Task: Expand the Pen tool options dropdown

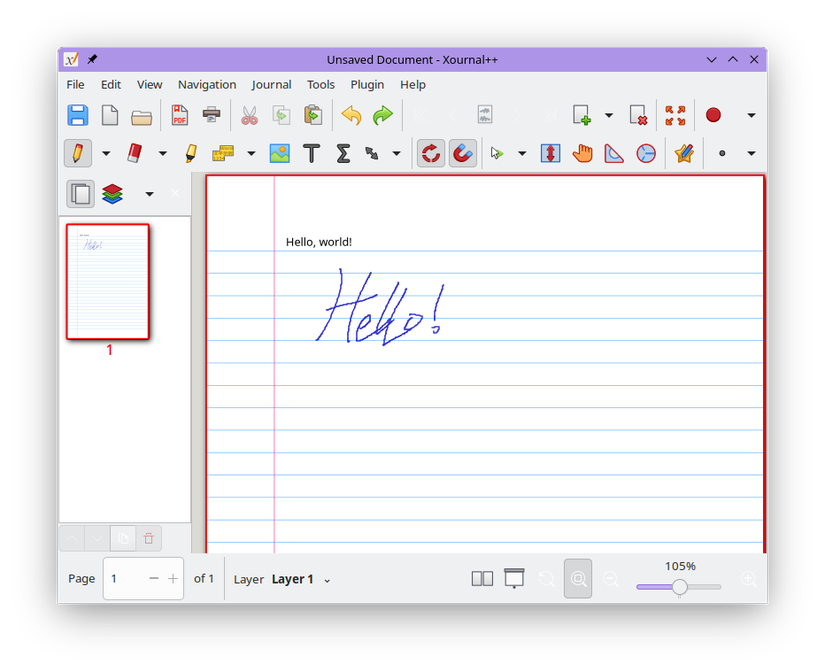Action: point(106,154)
